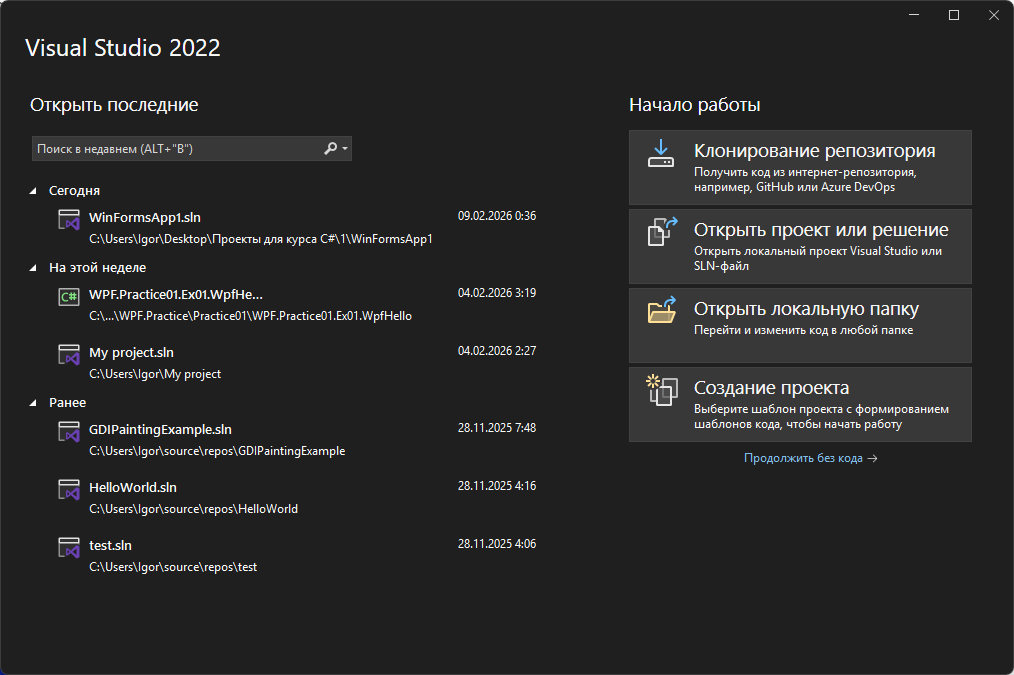Screen dimensions: 1014x675
Task: Click the C# project icon of WPF.Practice01.Ex01
Action: pos(69,297)
